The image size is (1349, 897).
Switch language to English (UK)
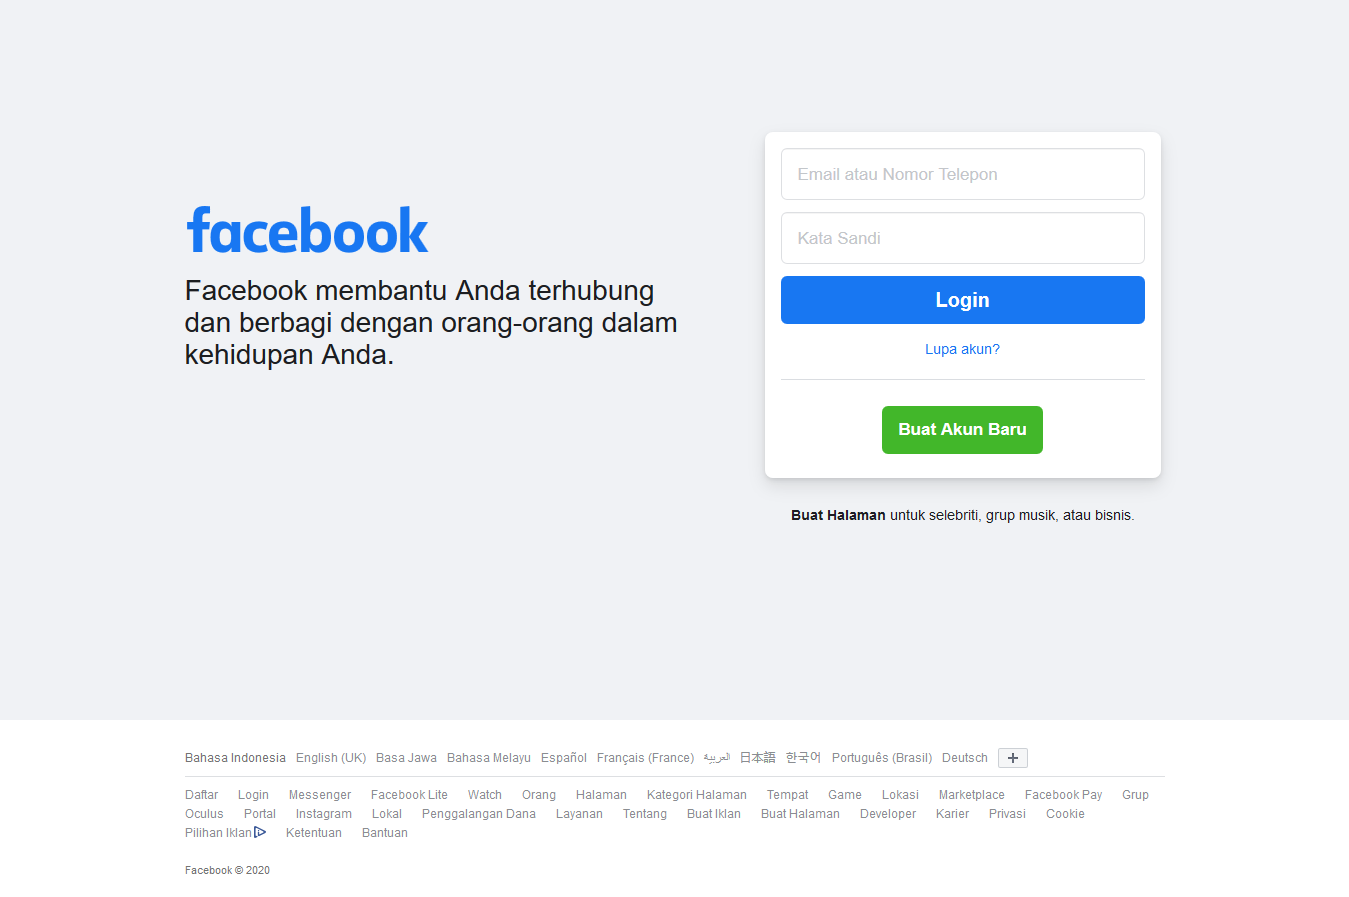331,758
